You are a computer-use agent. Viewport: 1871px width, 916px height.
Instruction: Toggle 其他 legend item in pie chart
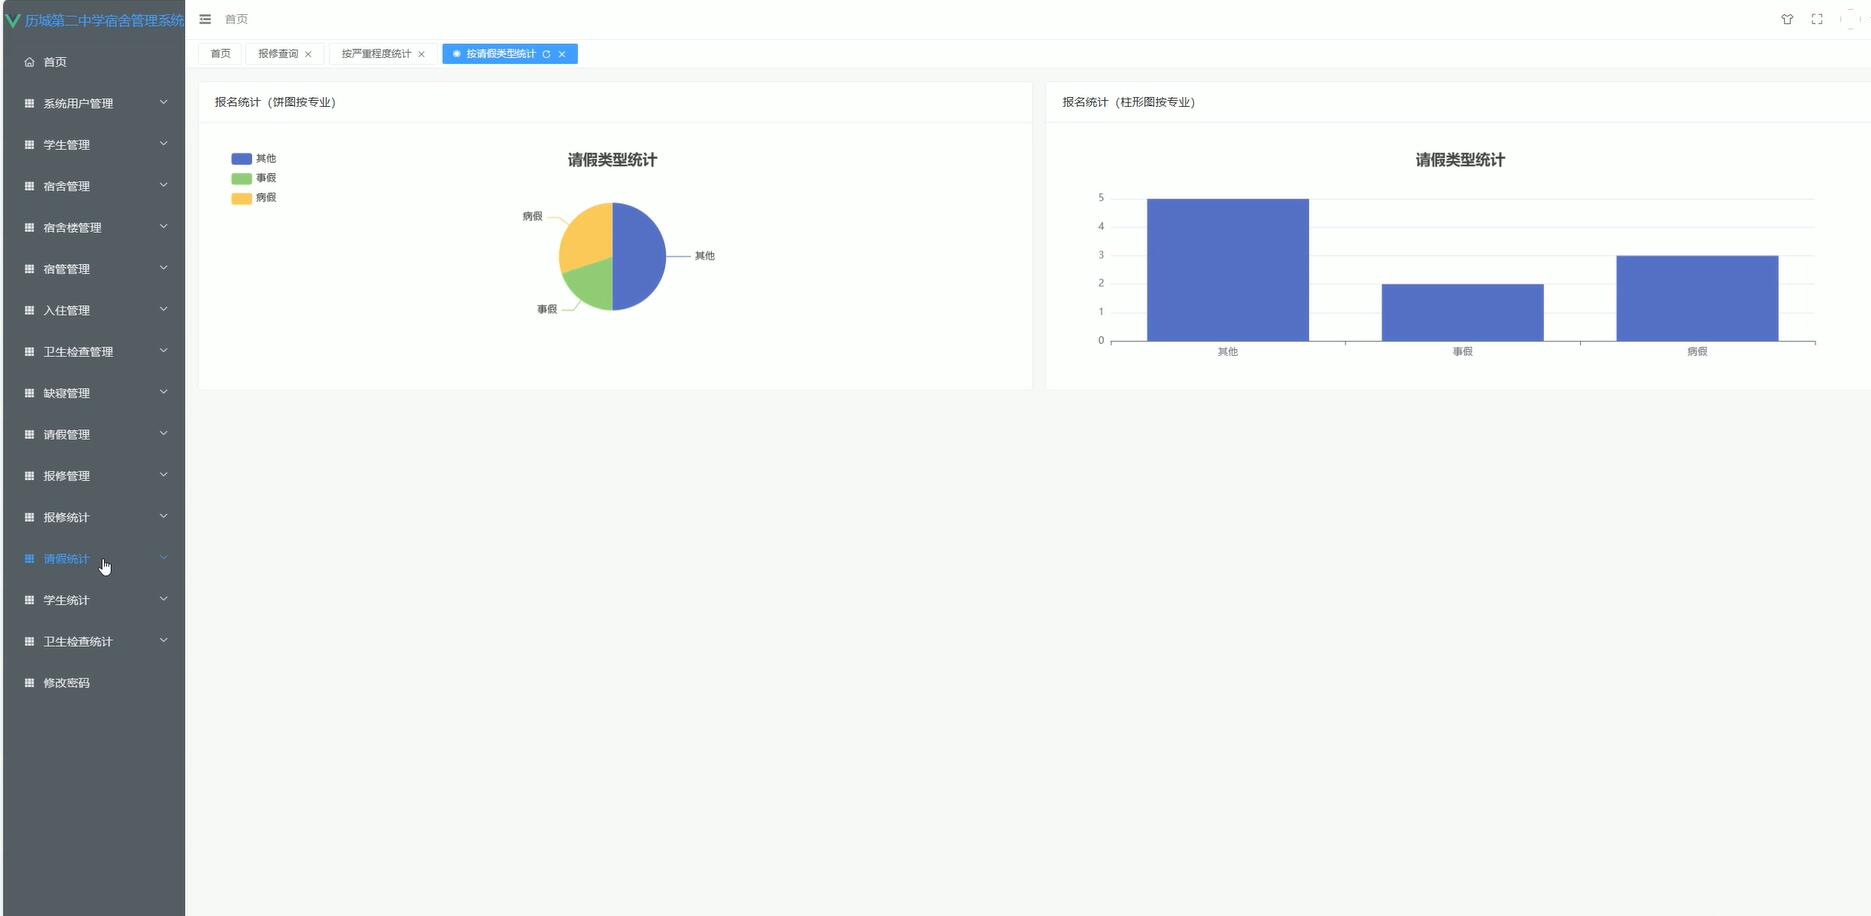tap(253, 159)
